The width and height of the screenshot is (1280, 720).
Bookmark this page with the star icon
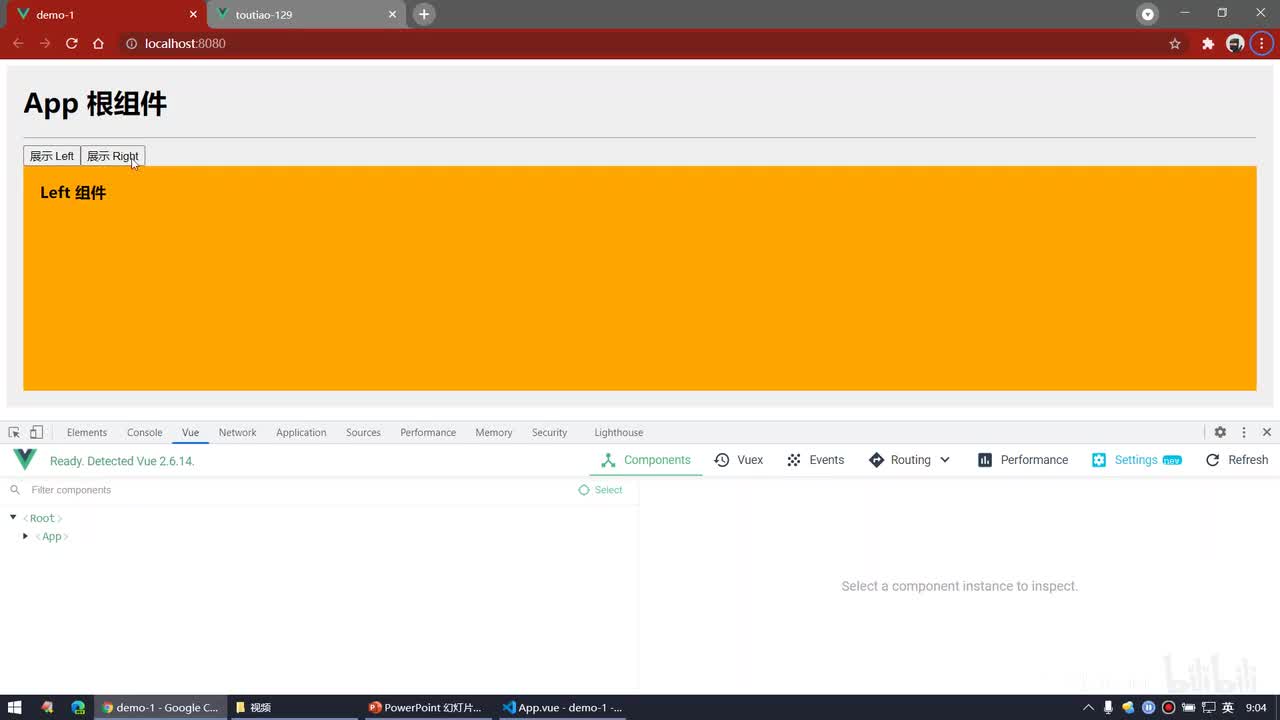(1175, 43)
